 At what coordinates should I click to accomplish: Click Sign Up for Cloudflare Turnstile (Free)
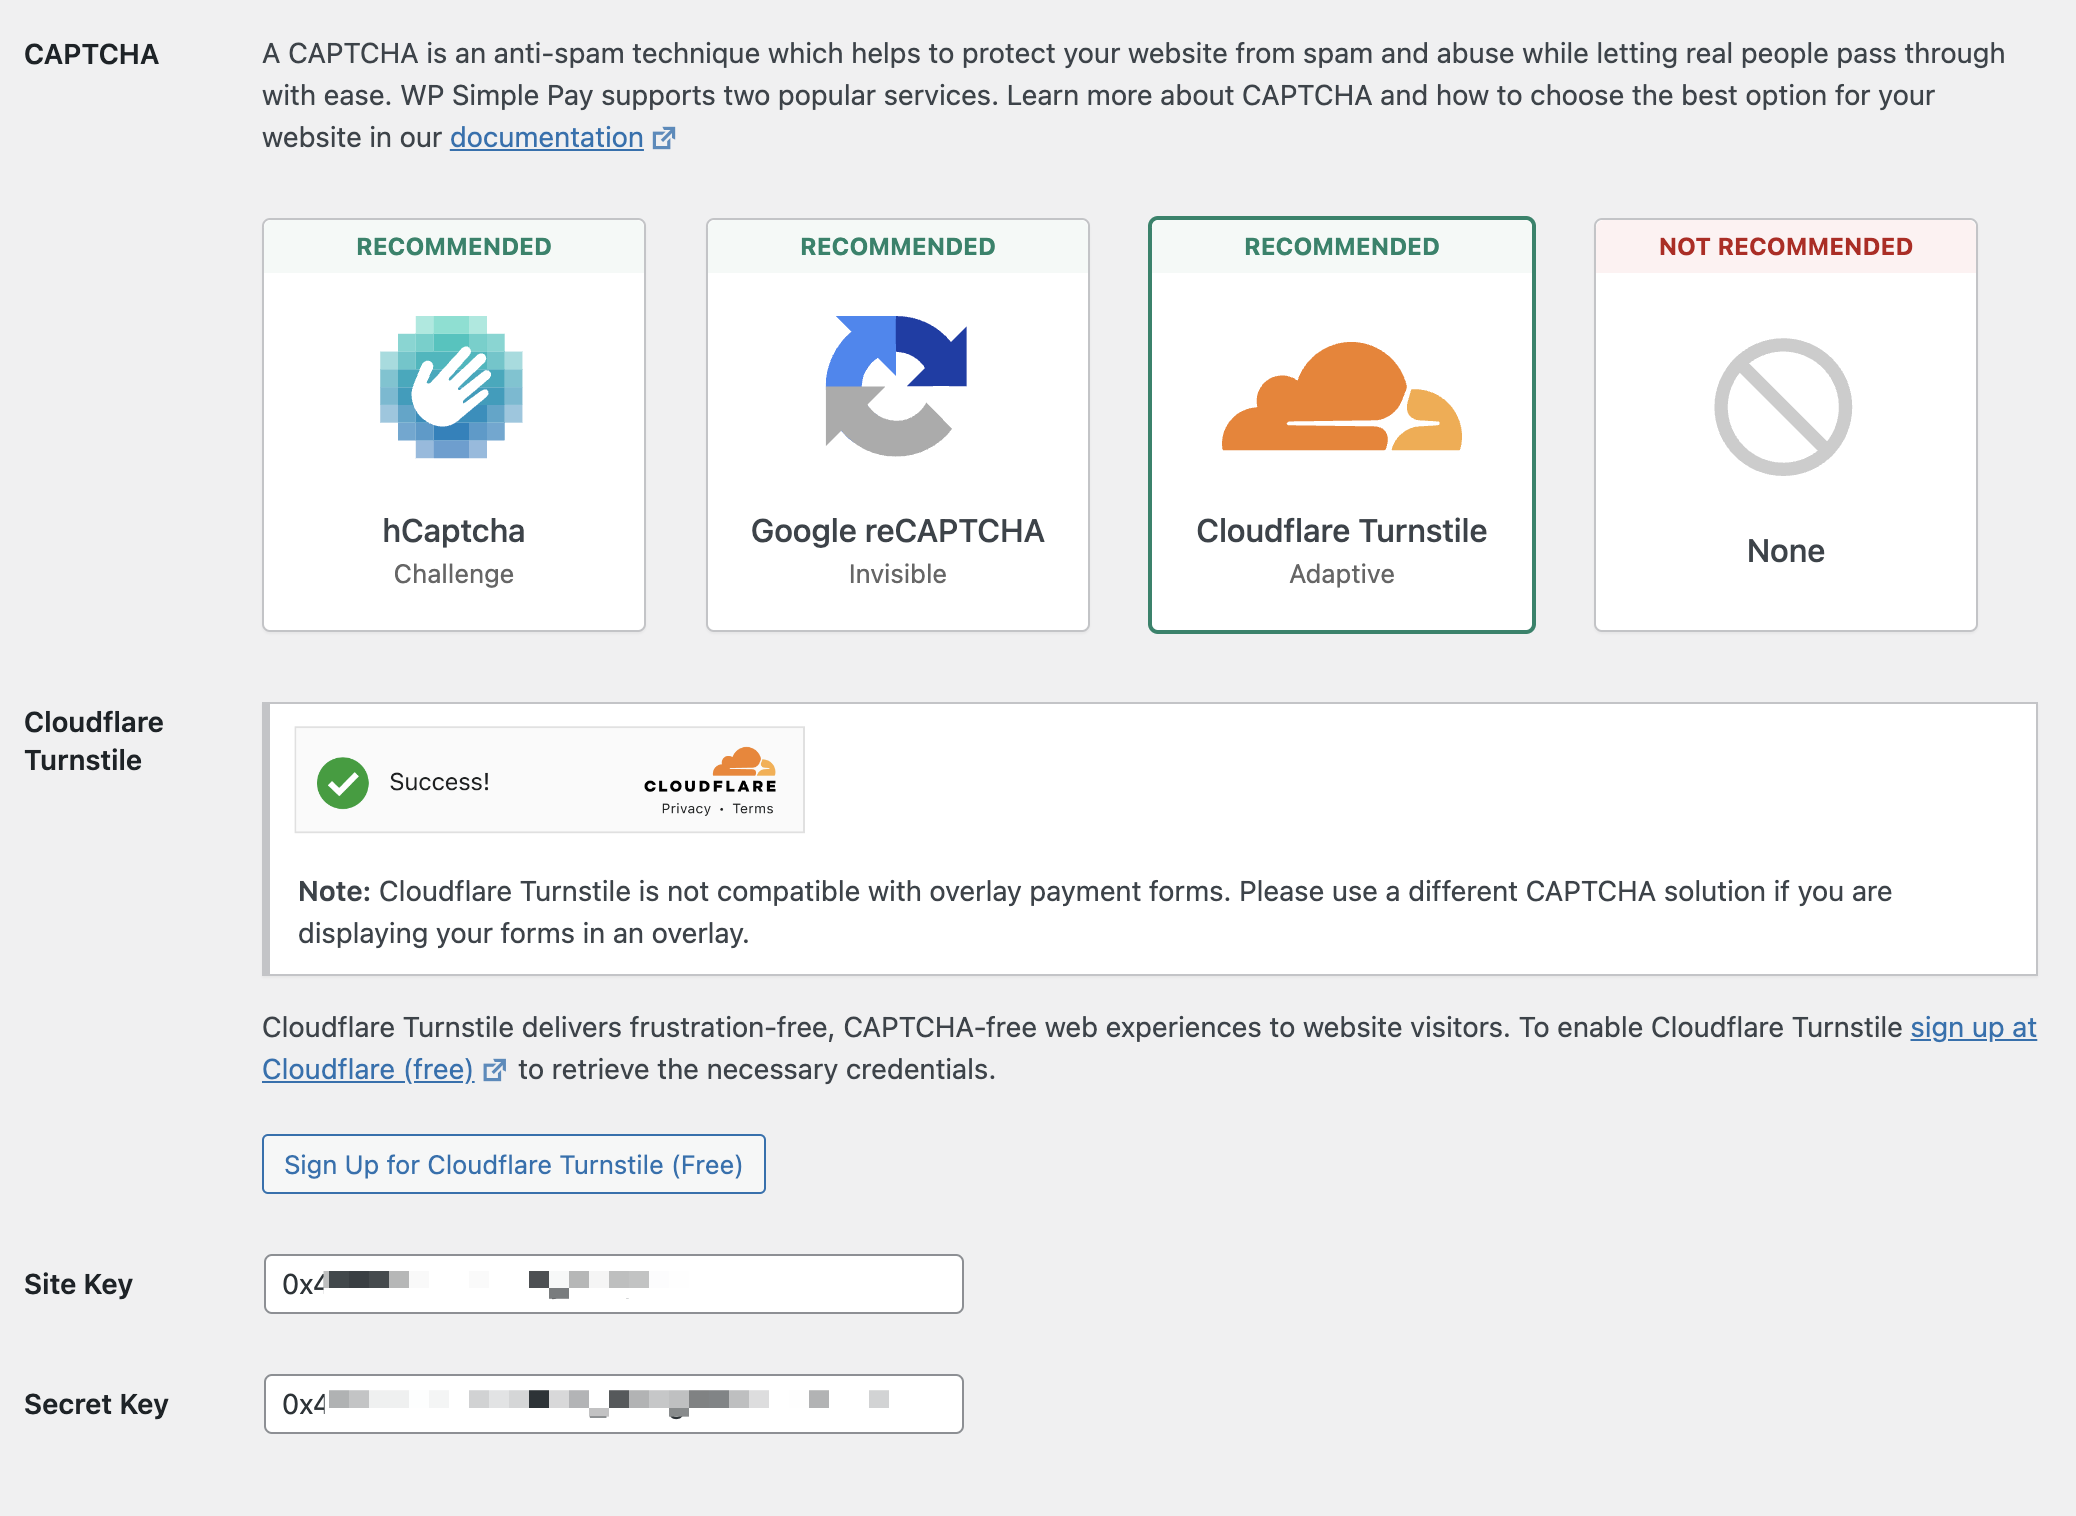pos(514,1164)
